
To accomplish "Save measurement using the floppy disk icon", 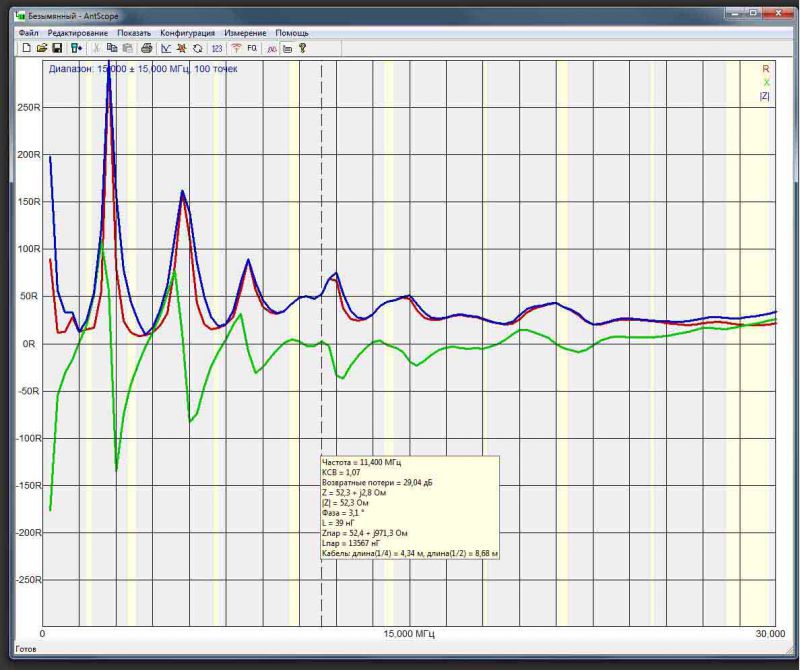I will pos(57,48).
